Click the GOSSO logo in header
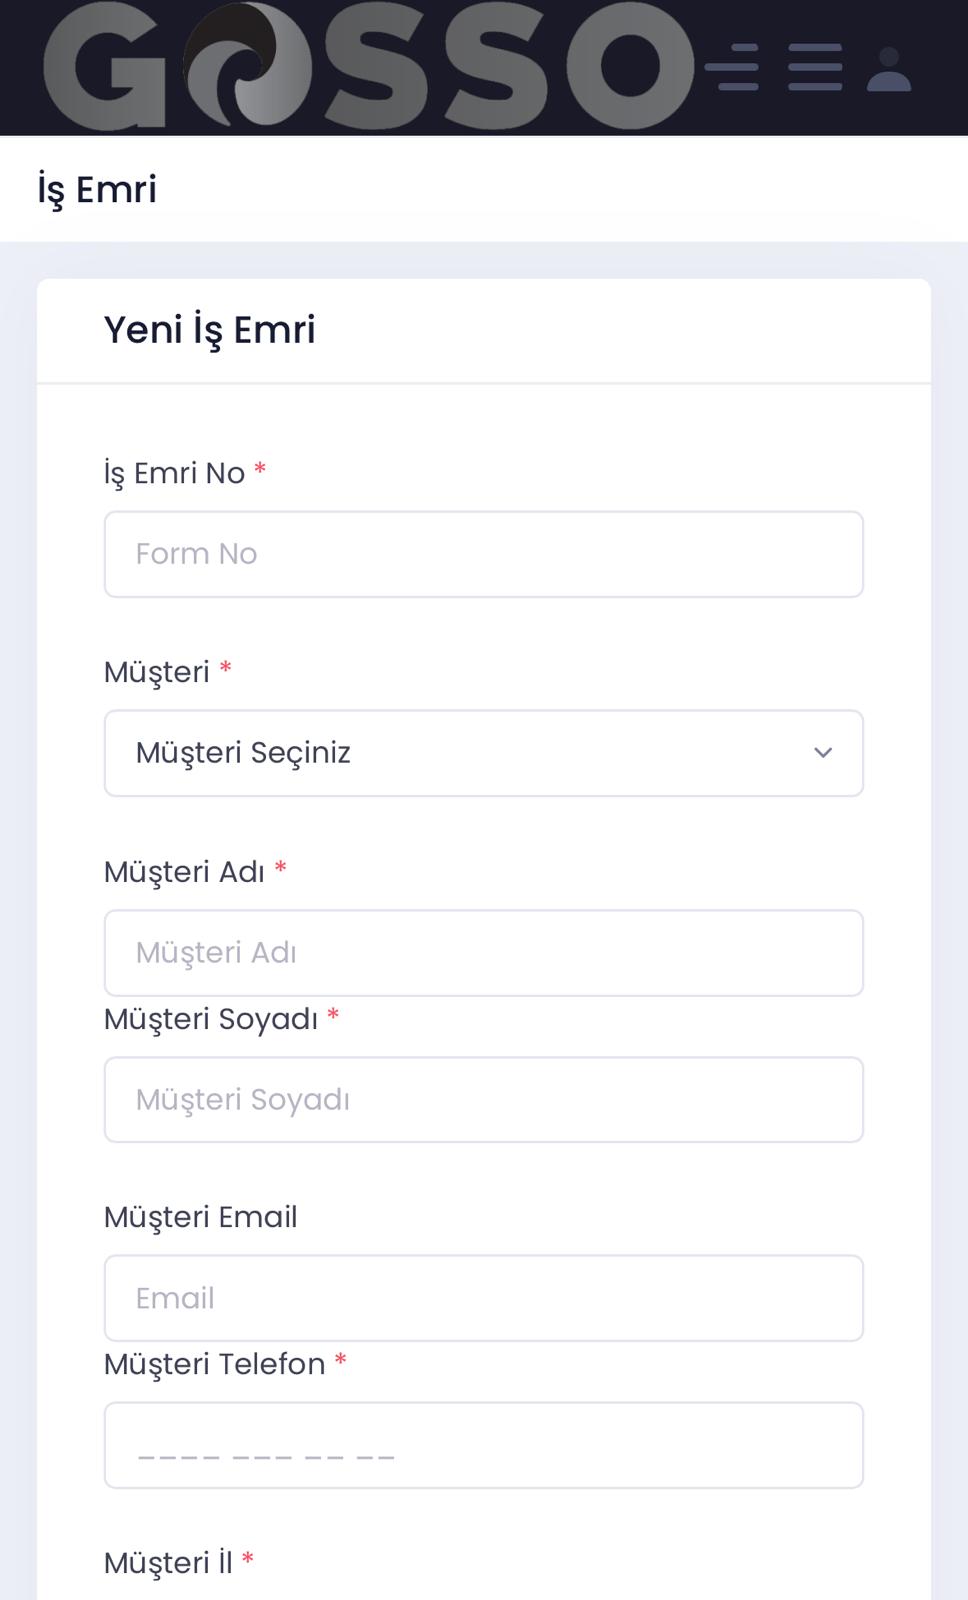 pos(368,66)
